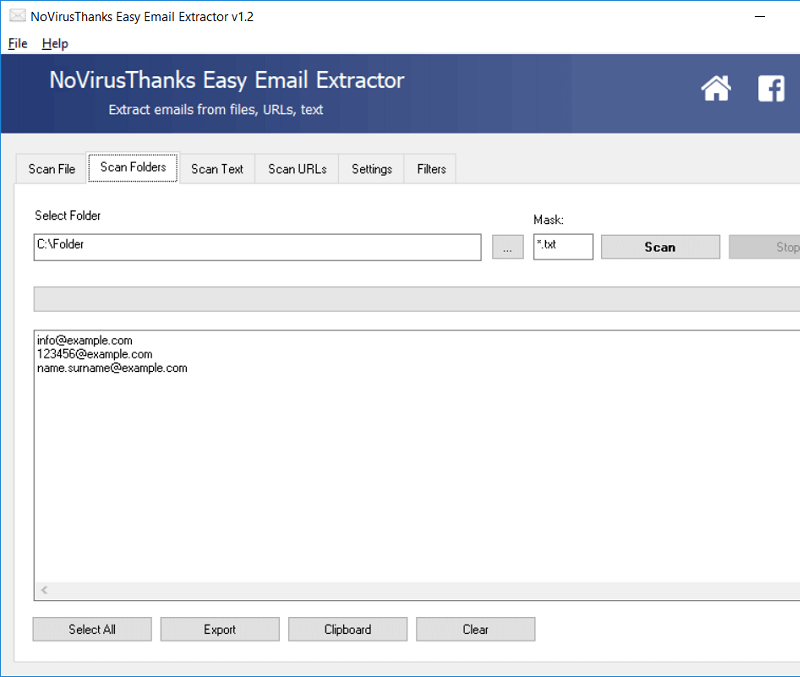Viewport: 800px width, 677px height.
Task: Click the left arrow of horizontal scrollbar
Action: click(44, 590)
